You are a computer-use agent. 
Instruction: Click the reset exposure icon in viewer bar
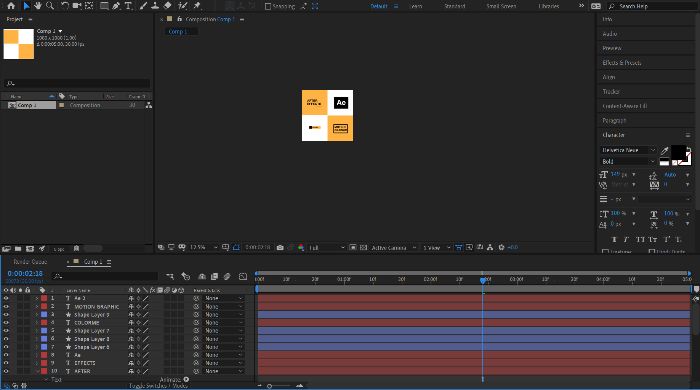pyautogui.click(x=501, y=247)
